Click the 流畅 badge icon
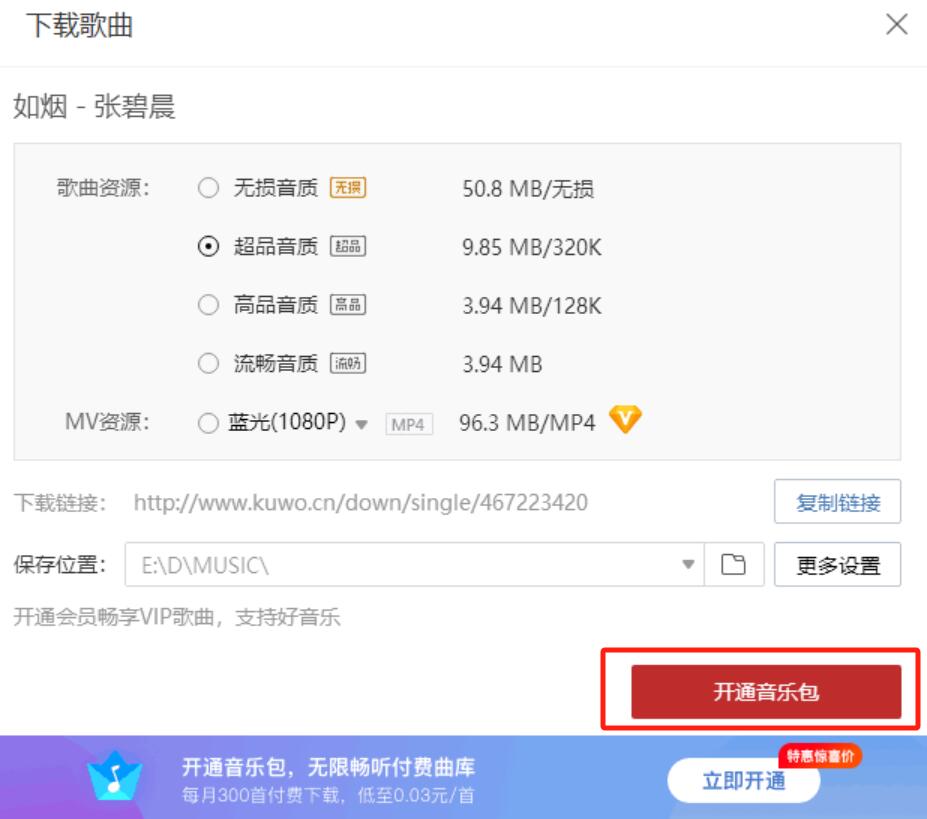Viewport: 927px width, 819px height. pyautogui.click(x=348, y=363)
